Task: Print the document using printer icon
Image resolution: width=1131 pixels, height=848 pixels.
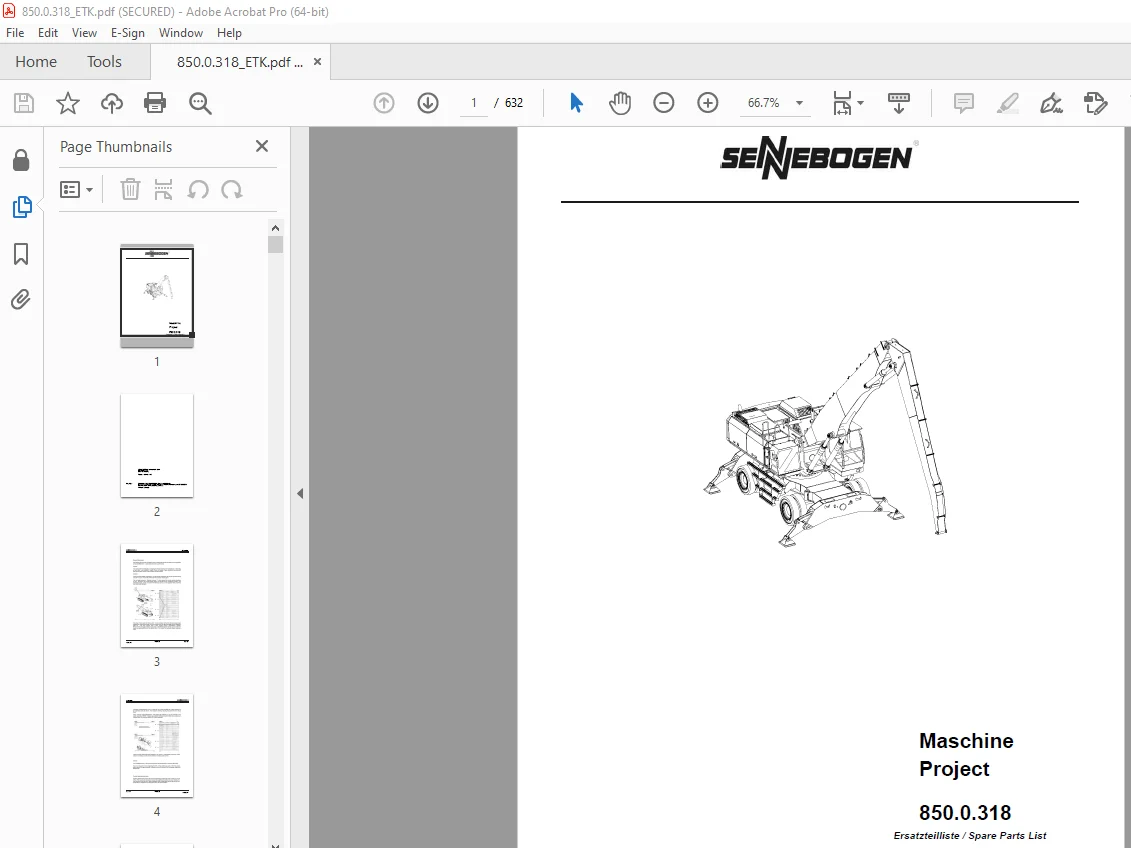Action: [155, 103]
